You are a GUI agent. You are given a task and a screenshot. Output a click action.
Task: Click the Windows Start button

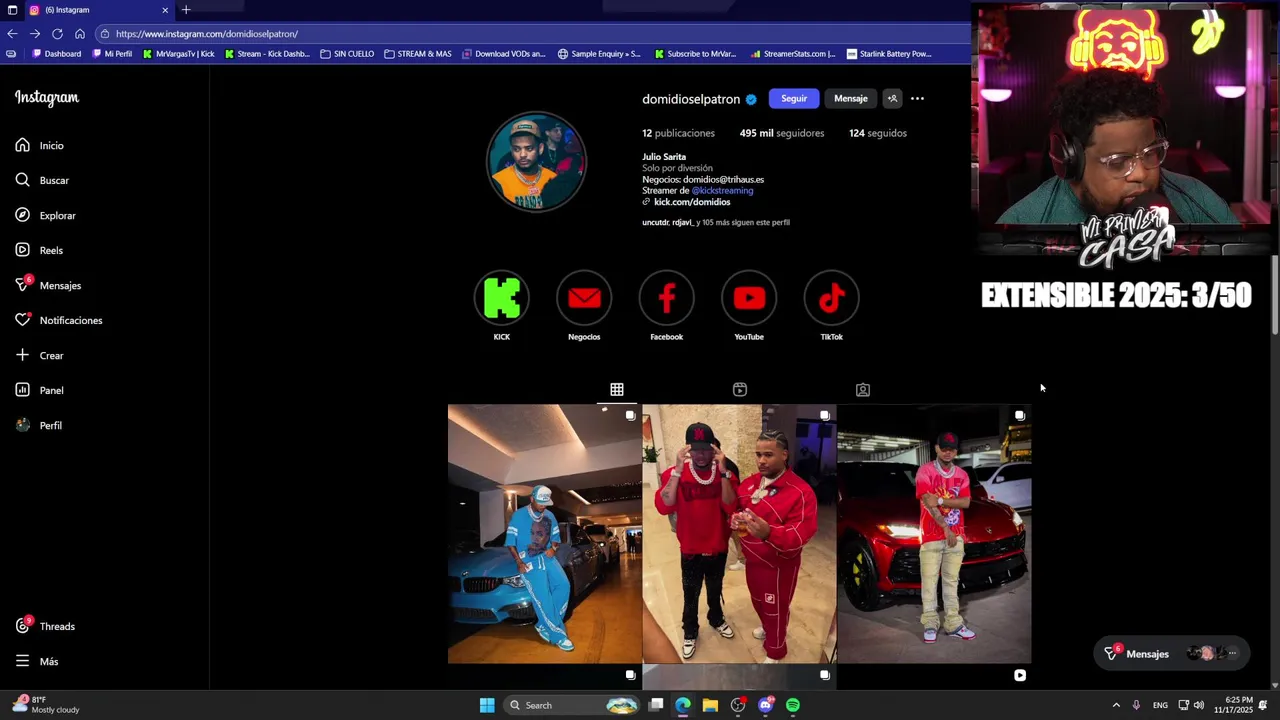(487, 705)
